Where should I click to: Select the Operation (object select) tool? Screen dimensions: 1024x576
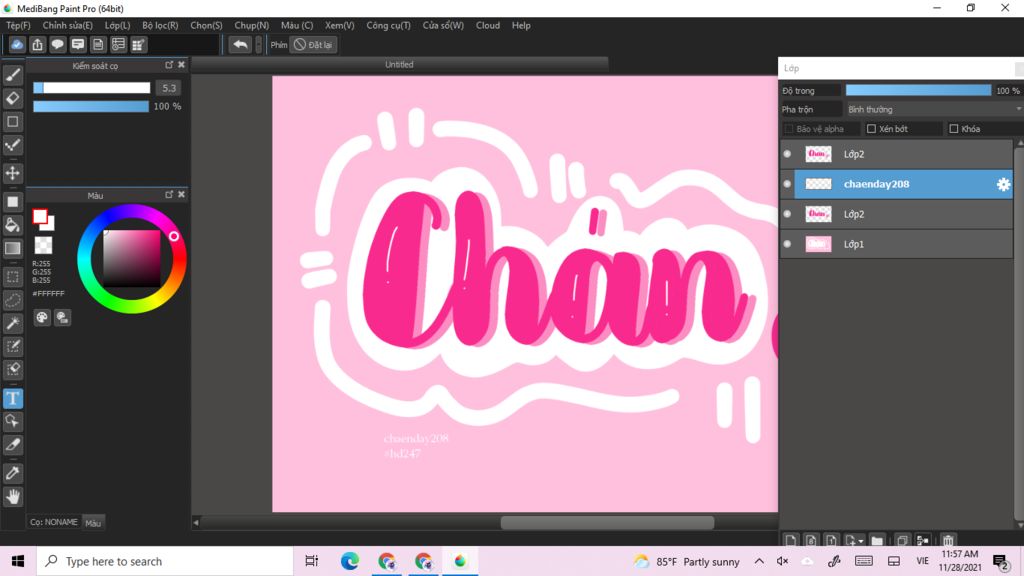tap(12, 421)
